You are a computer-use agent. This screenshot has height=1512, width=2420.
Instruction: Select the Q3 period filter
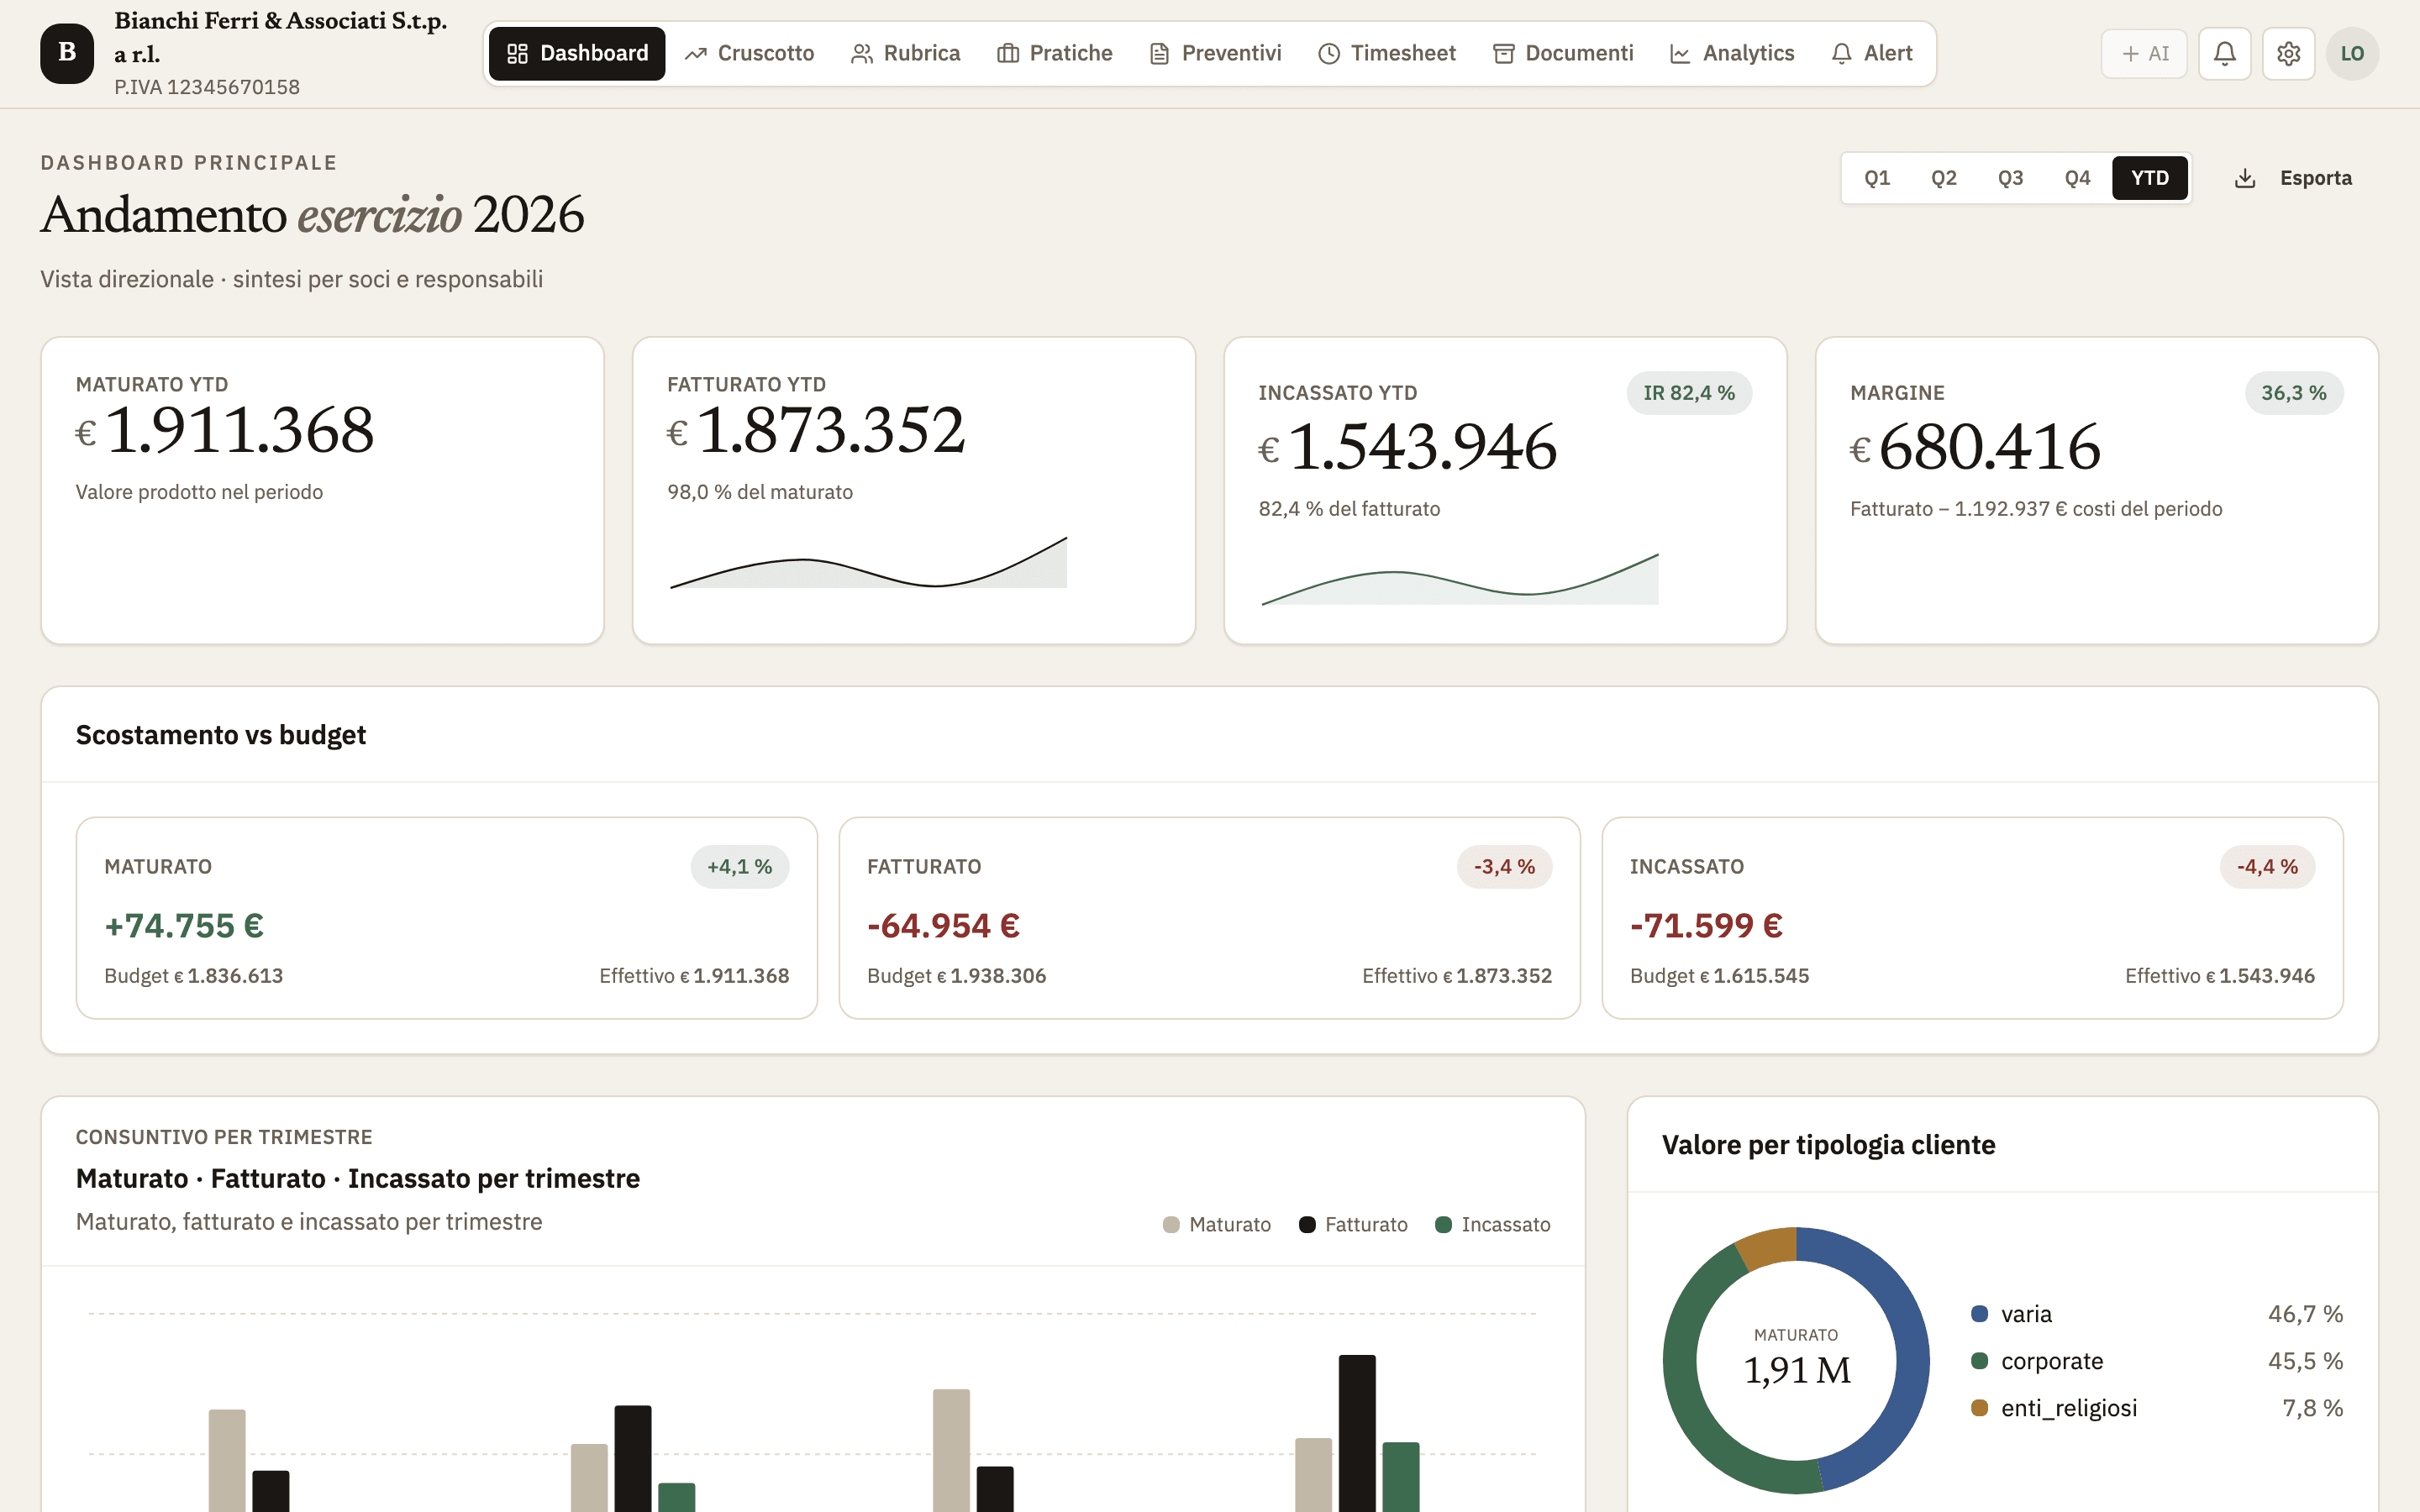pyautogui.click(x=2010, y=178)
